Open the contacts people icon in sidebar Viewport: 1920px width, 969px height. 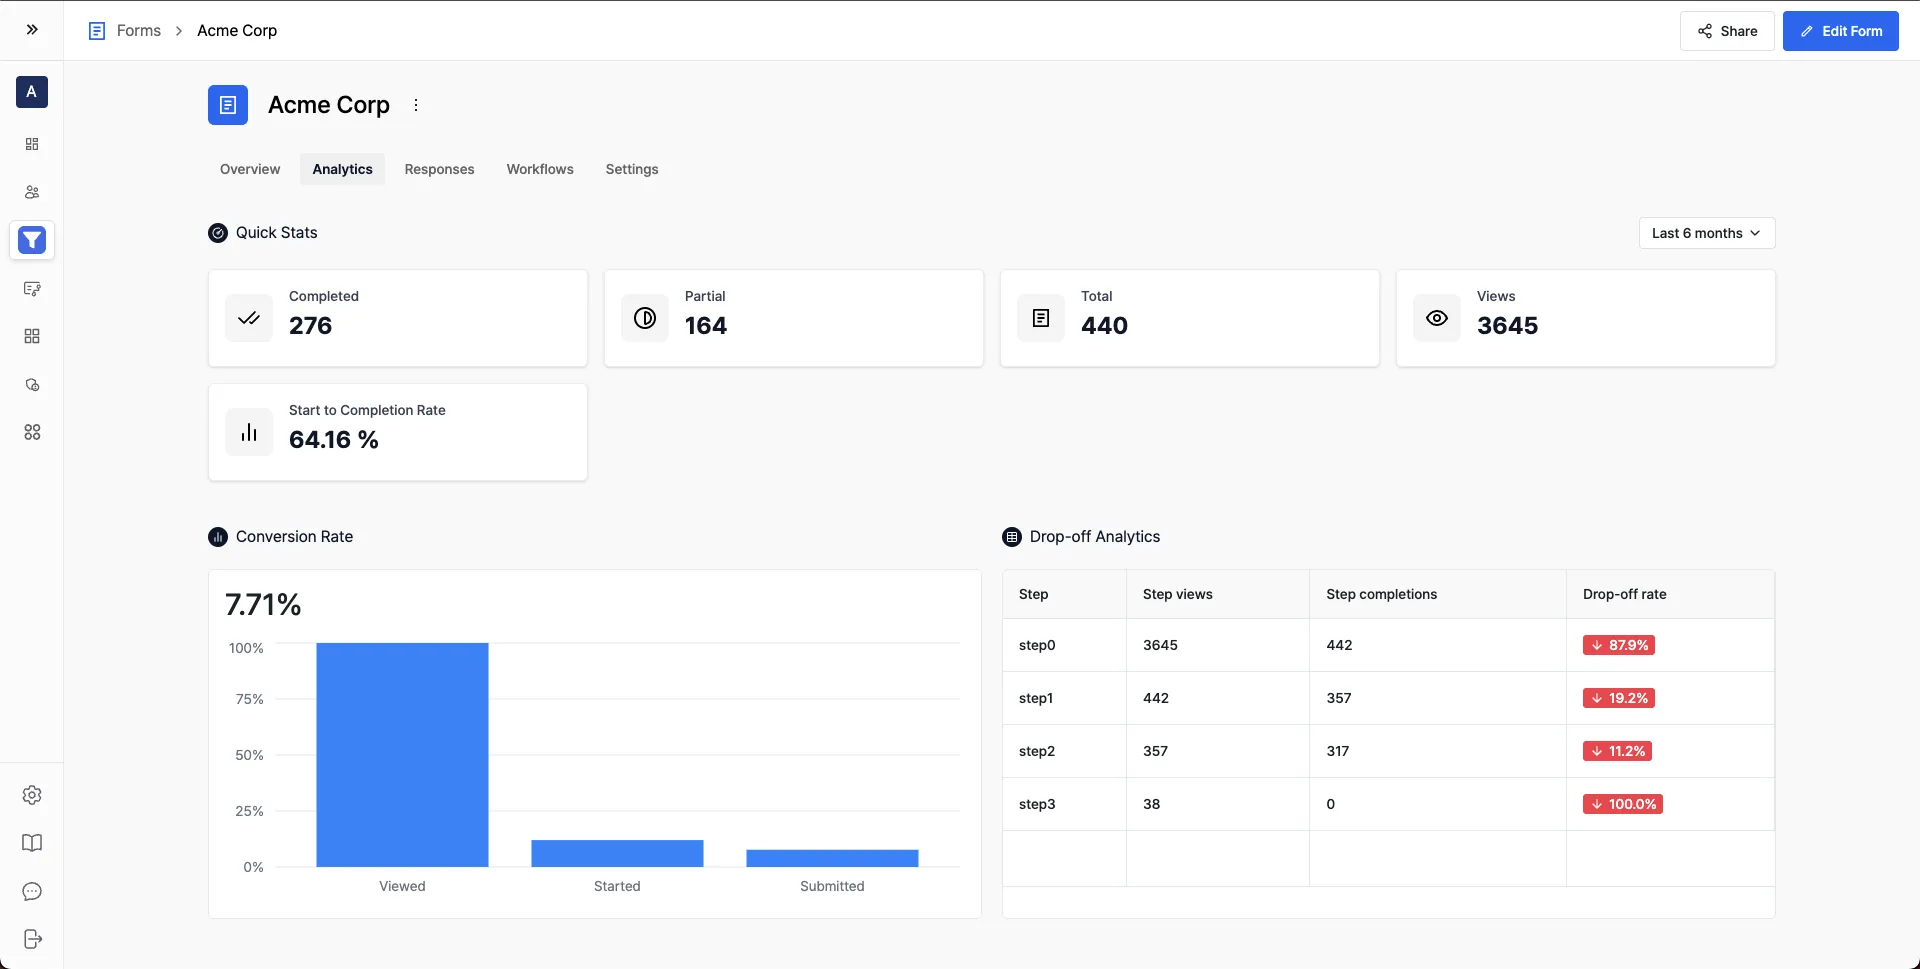(32, 192)
